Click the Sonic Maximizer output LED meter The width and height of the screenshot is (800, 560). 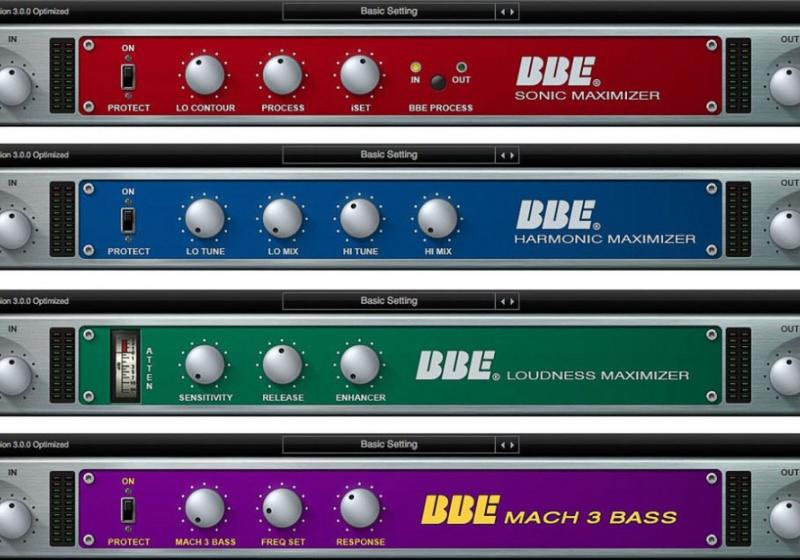(x=738, y=75)
